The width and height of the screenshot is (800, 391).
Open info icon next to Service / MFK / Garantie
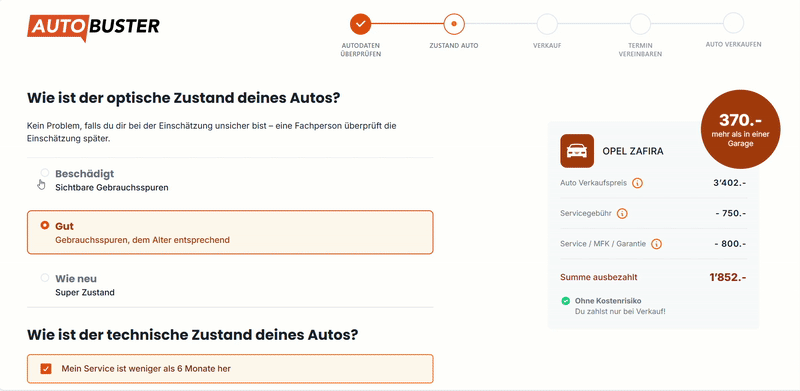[657, 244]
